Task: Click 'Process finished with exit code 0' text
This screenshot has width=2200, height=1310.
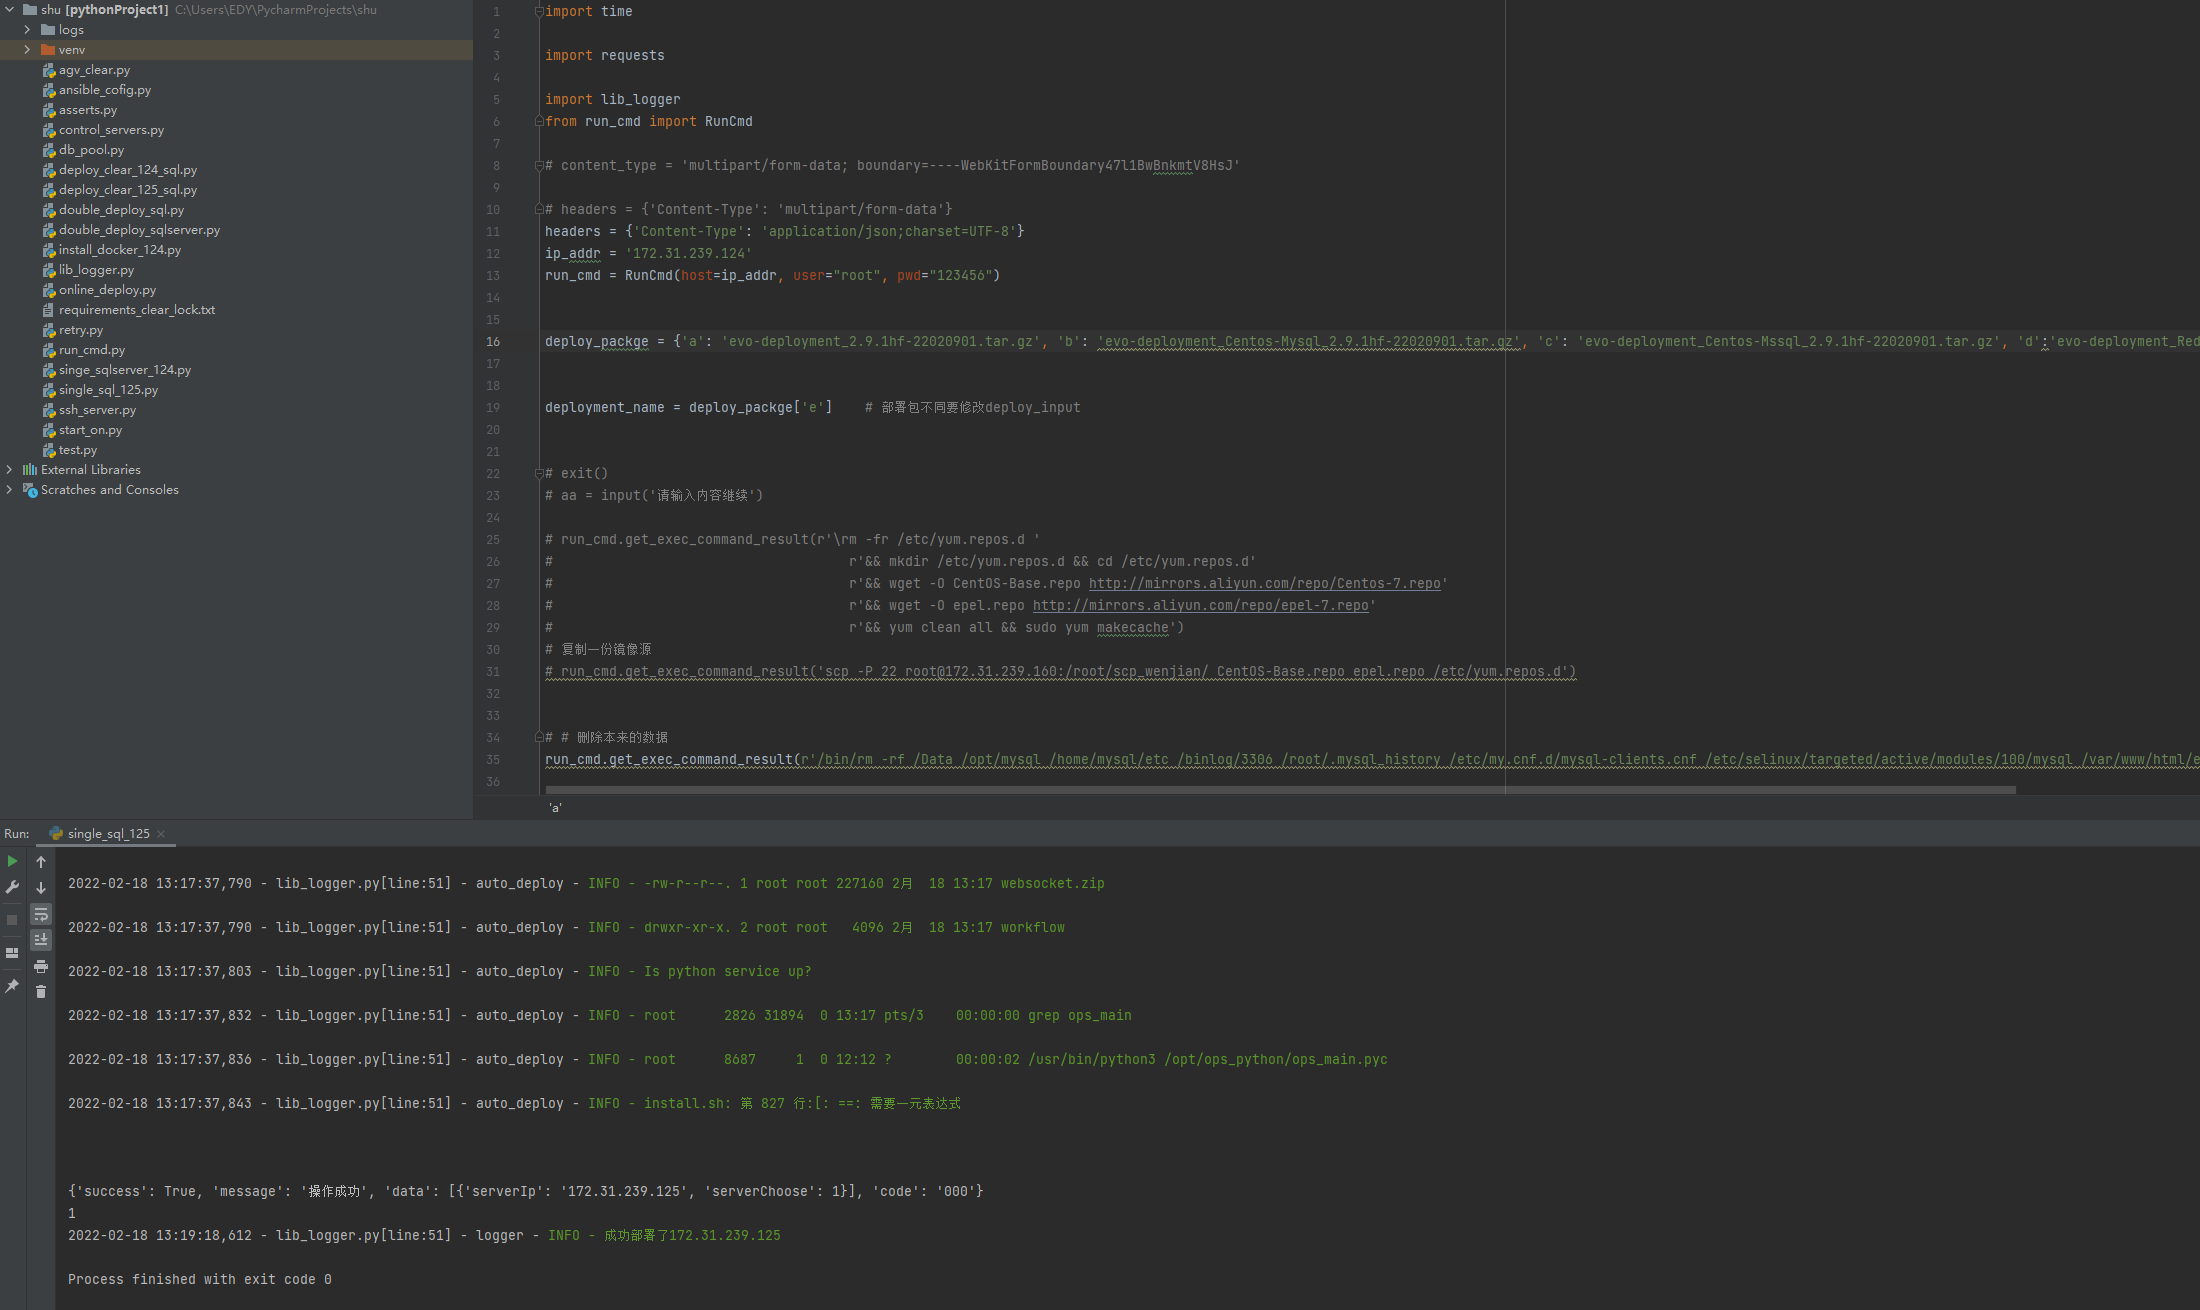Action: pos(199,1280)
